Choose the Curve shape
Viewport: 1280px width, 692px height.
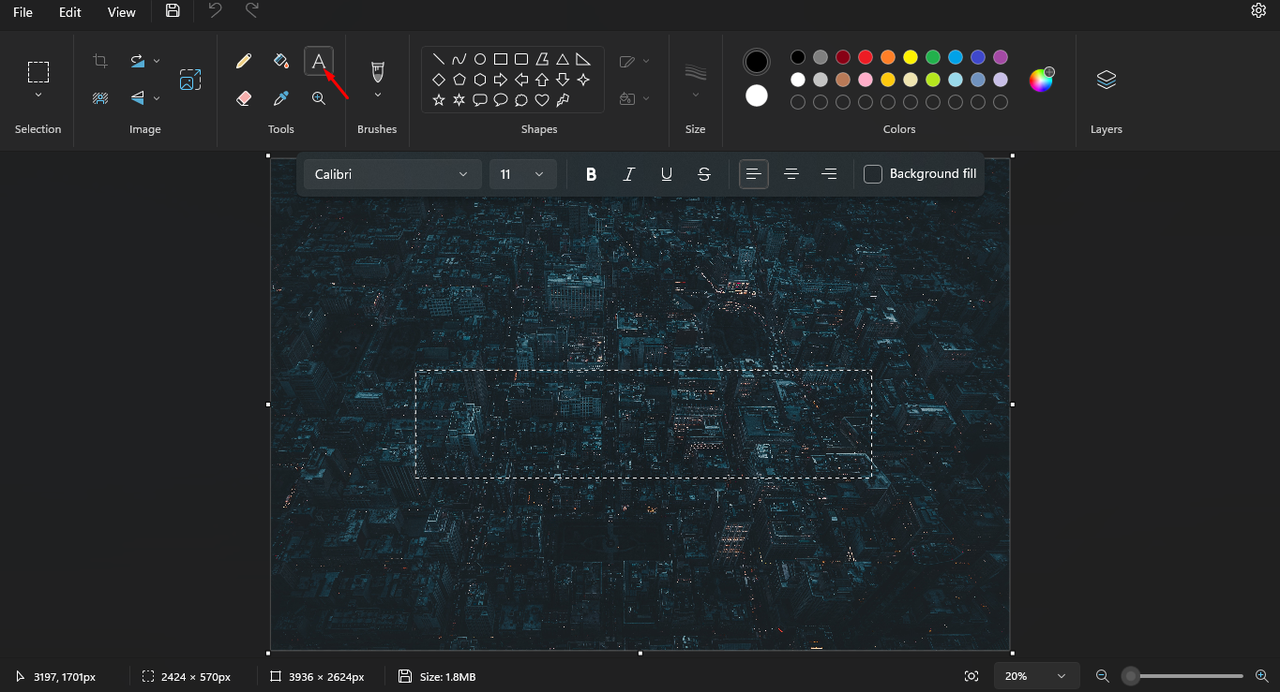459,59
